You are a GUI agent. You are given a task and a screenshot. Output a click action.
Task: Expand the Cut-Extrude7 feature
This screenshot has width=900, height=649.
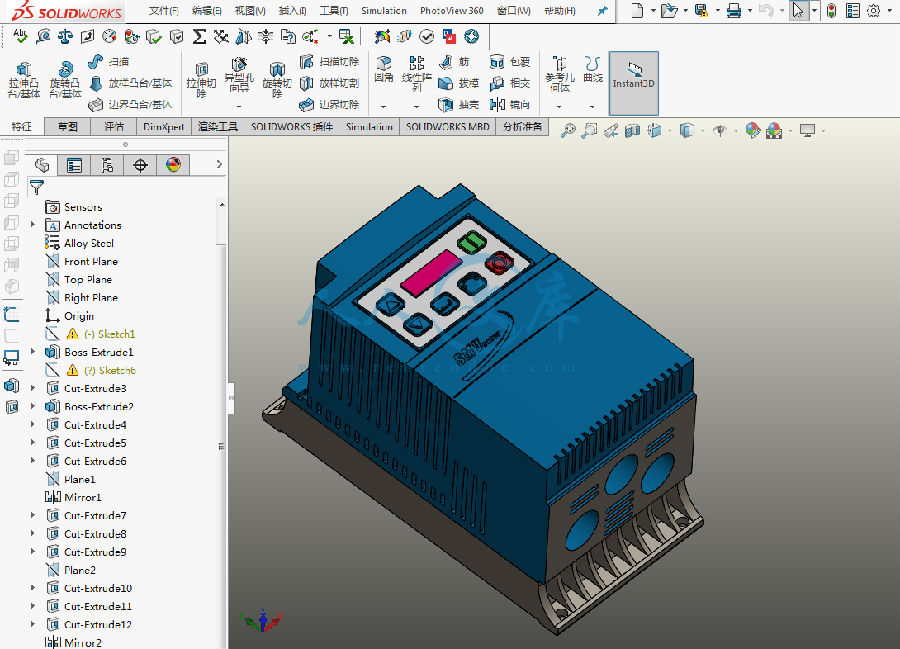click(x=33, y=515)
